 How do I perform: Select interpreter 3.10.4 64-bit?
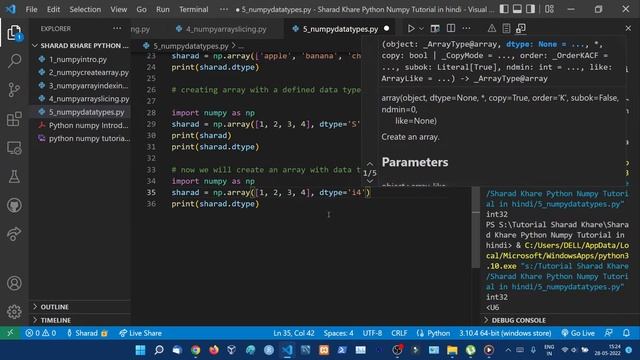click(505, 333)
